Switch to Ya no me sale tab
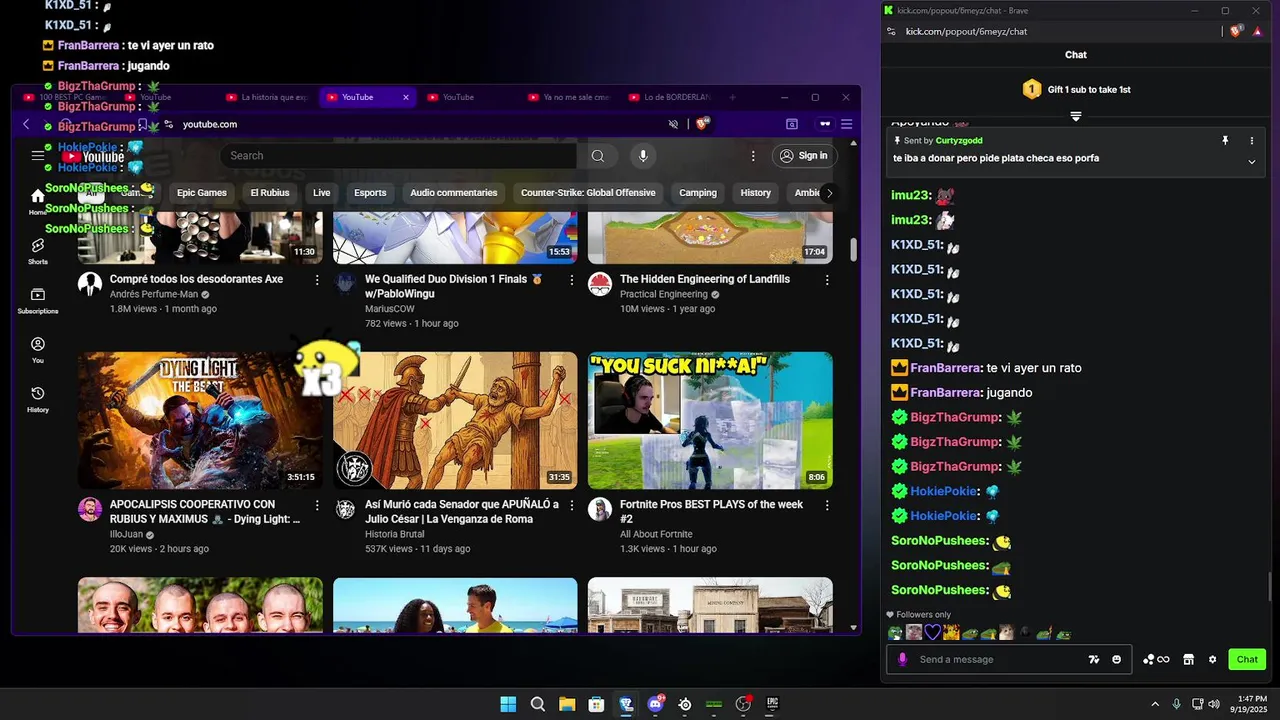 point(568,97)
